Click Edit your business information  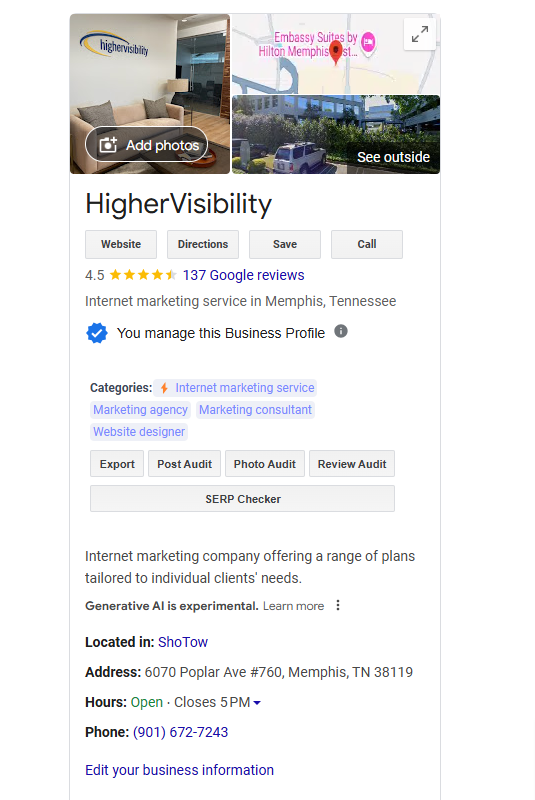tap(180, 770)
